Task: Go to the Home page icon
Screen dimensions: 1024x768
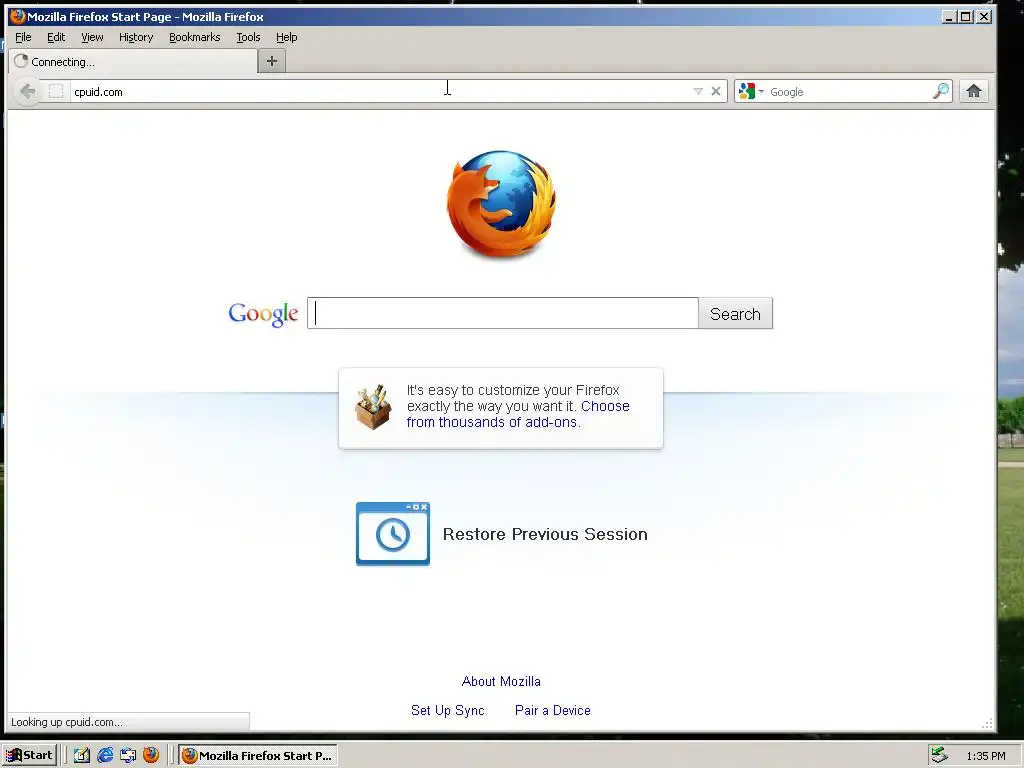Action: coord(974,91)
